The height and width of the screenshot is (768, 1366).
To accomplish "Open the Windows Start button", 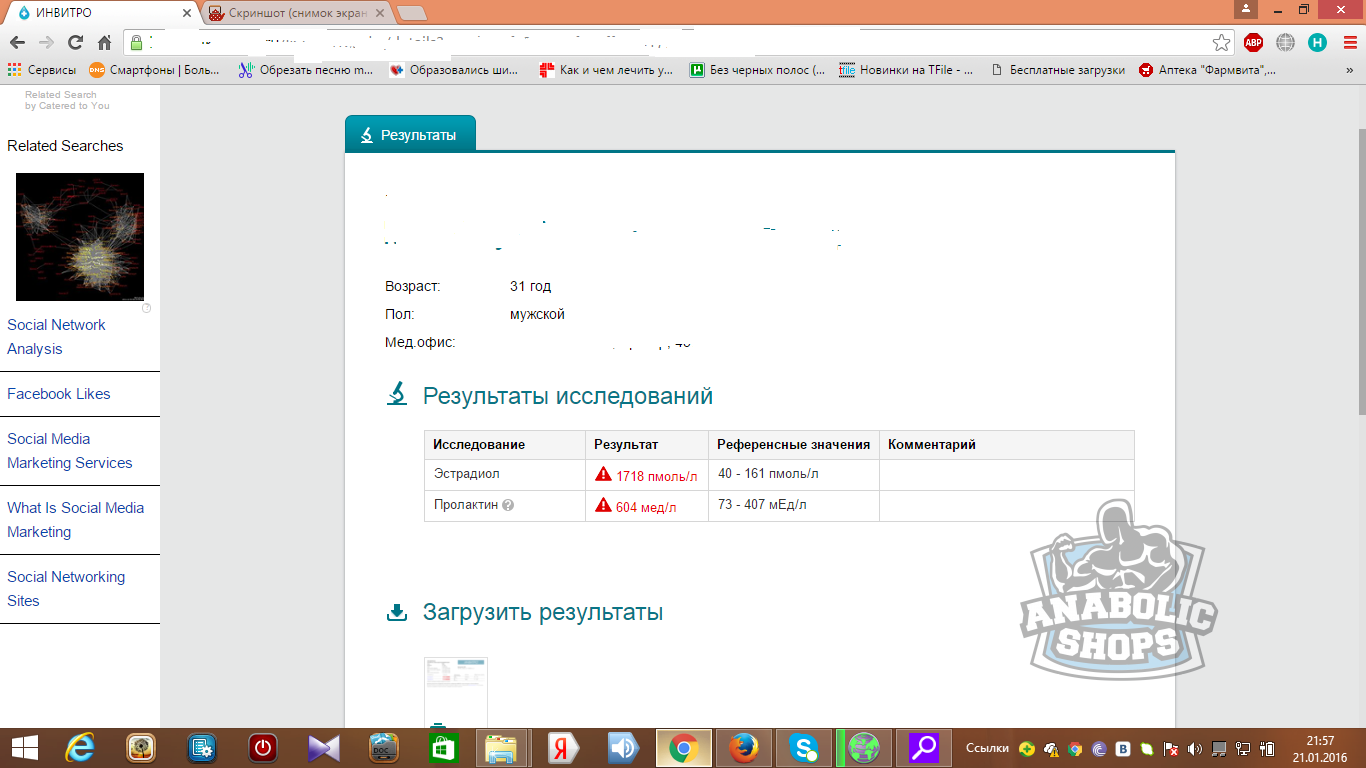I will (24, 747).
